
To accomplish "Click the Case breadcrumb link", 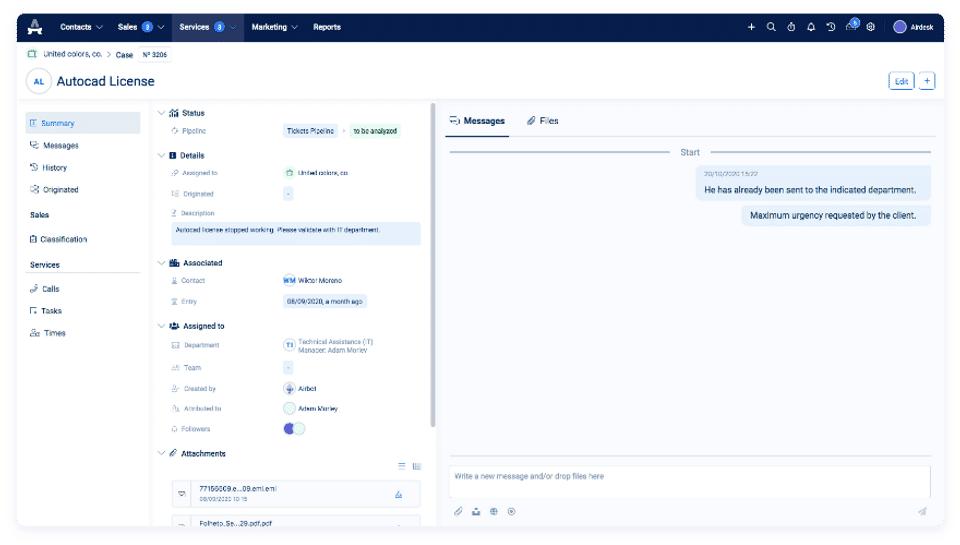I will pos(124,54).
